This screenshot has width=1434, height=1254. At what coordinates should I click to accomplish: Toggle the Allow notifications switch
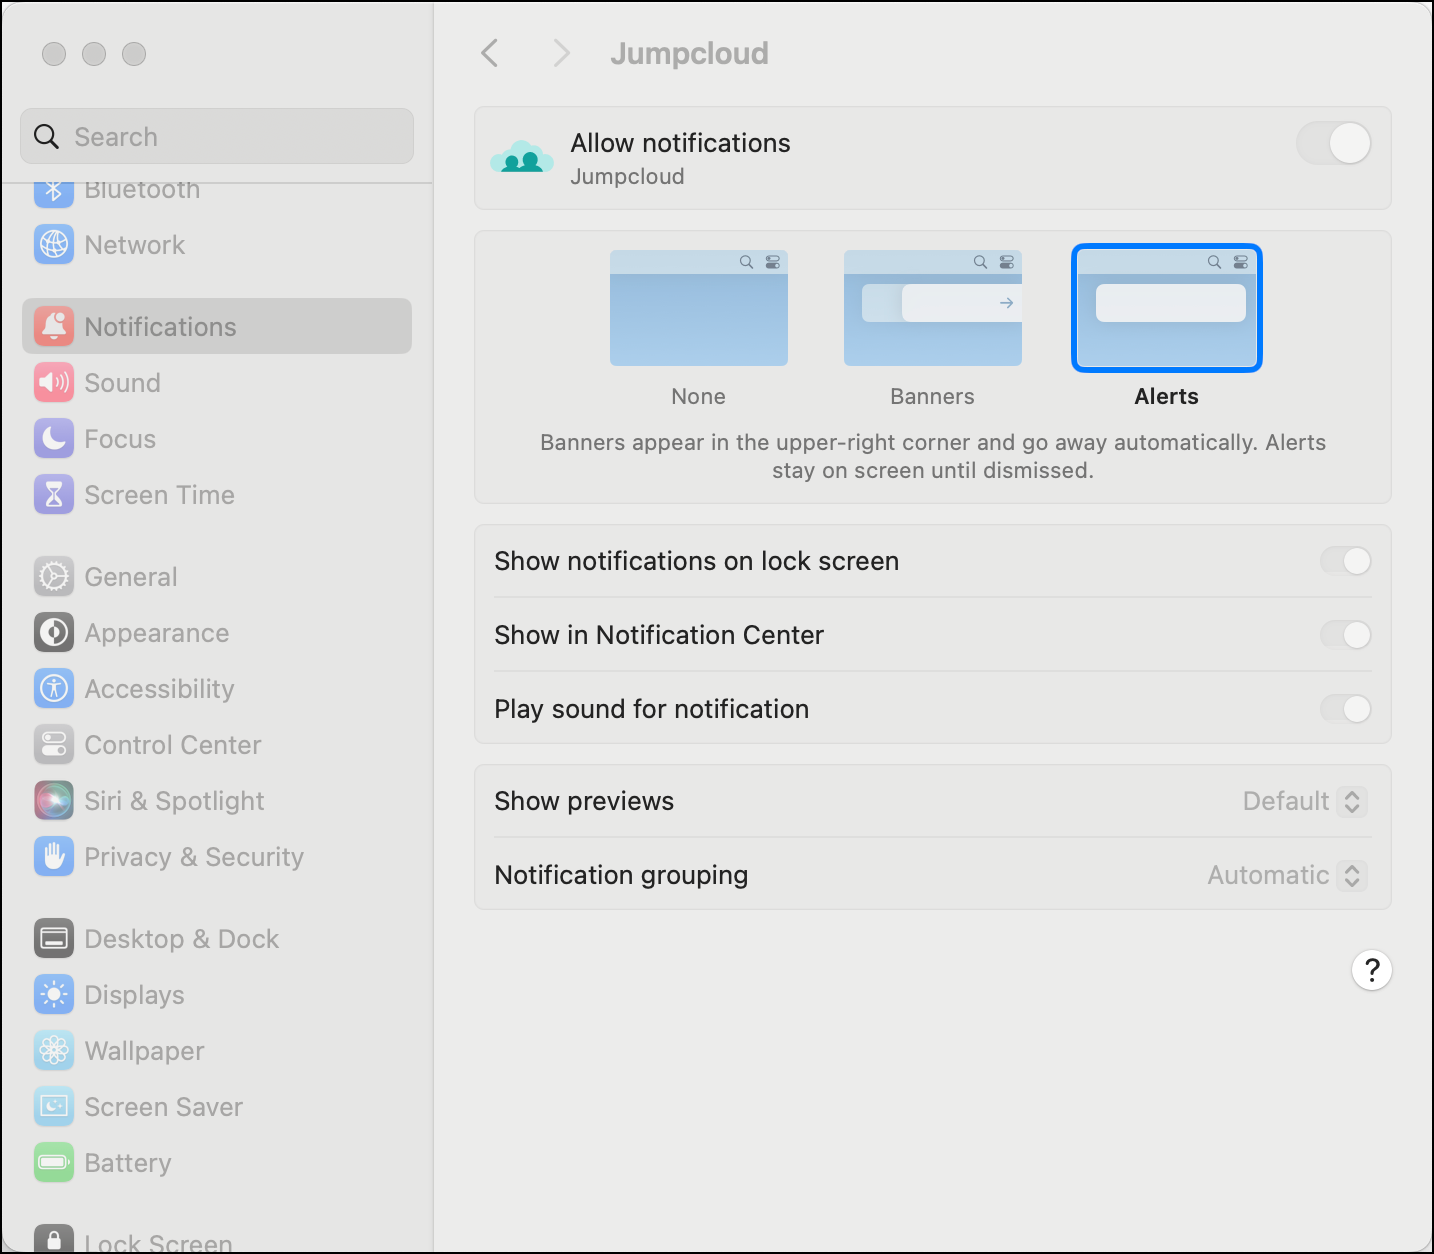point(1333,144)
